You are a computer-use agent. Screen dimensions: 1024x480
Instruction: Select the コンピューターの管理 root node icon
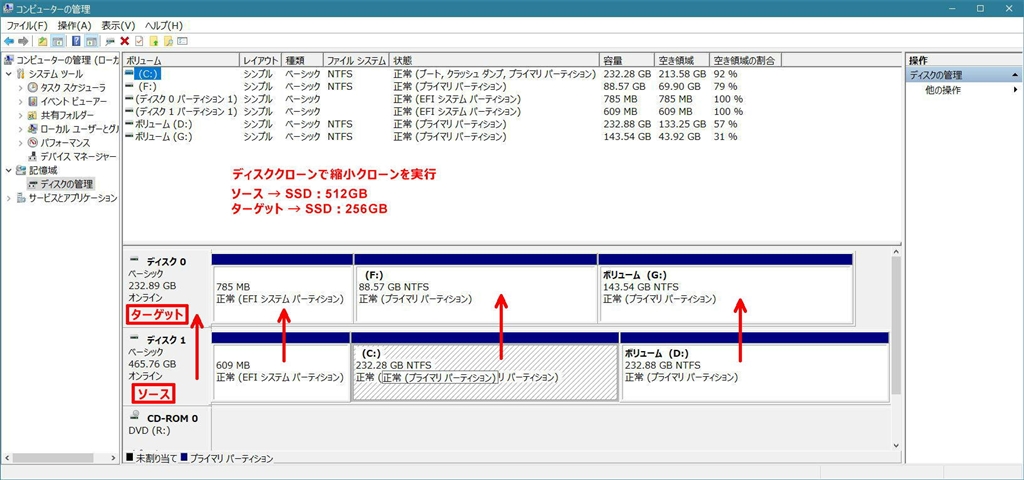click(8, 60)
